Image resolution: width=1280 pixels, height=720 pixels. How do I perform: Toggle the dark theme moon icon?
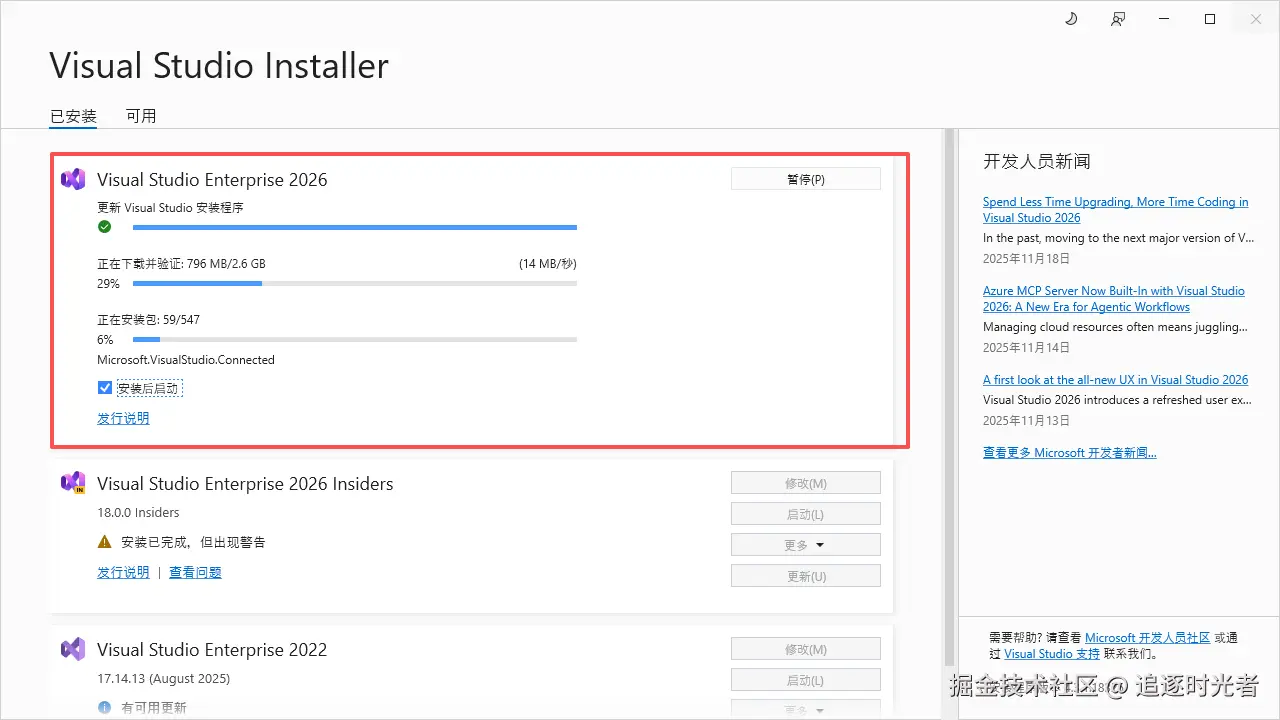tap(1071, 19)
